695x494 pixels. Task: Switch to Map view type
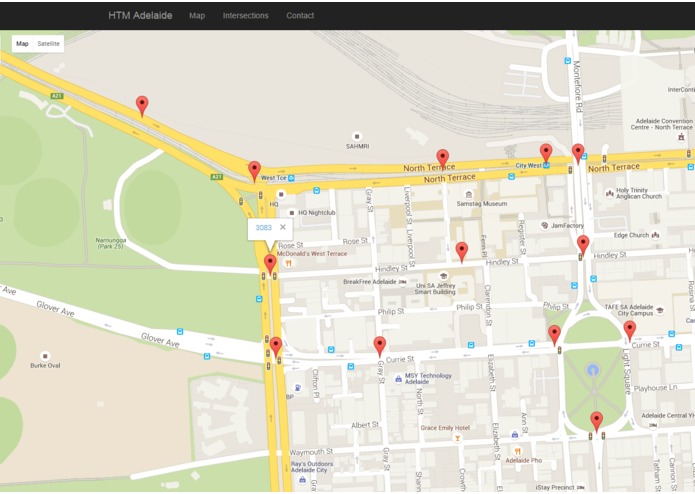click(x=22, y=43)
